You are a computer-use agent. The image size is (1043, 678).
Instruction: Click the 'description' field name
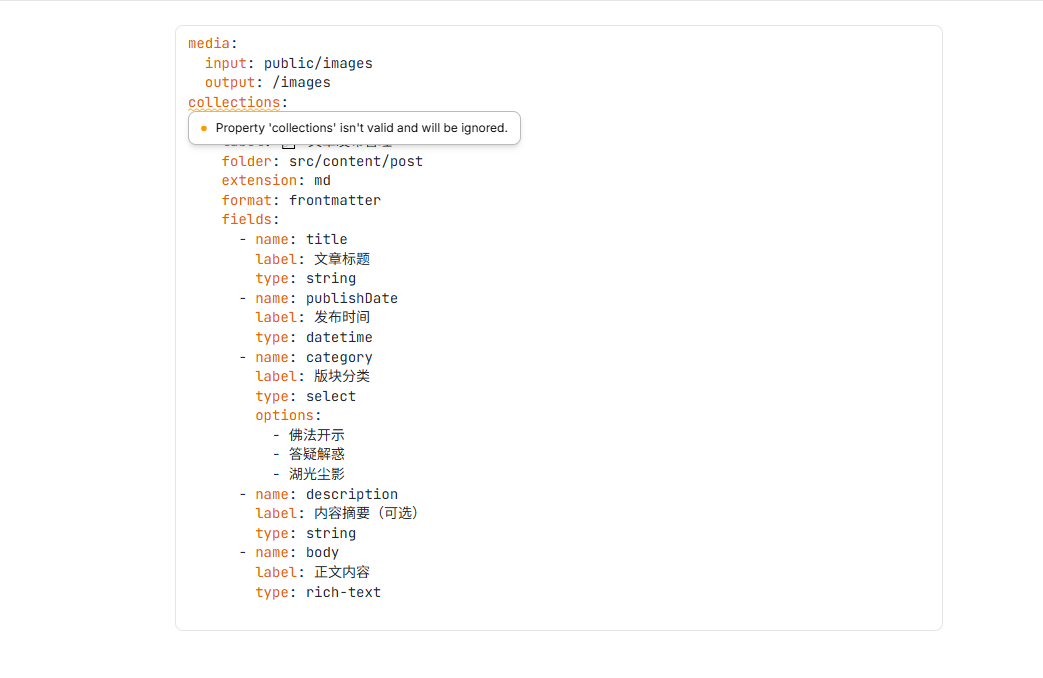coord(352,494)
